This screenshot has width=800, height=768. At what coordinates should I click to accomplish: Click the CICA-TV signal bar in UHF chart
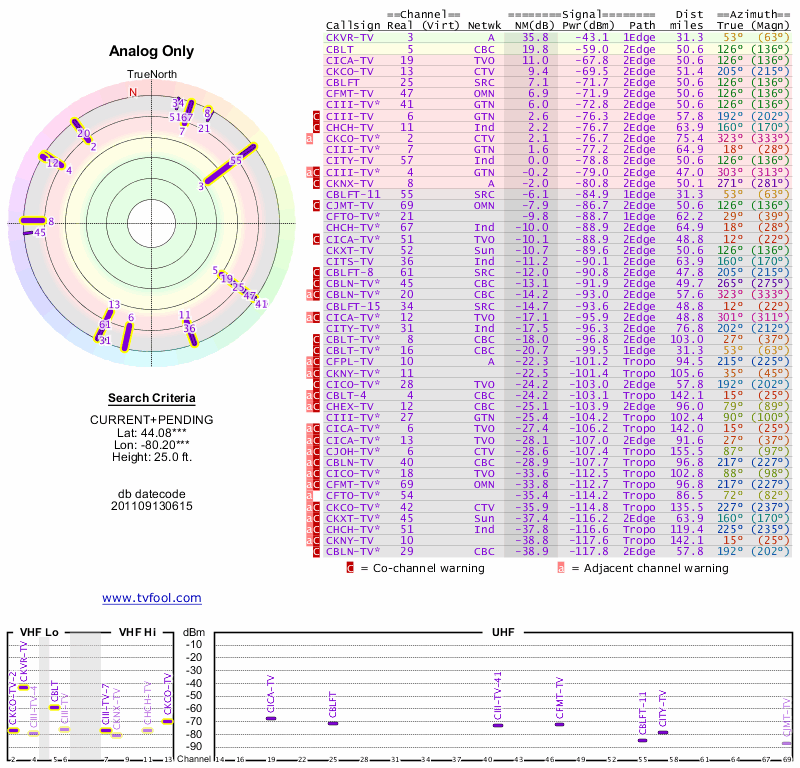tap(271, 718)
